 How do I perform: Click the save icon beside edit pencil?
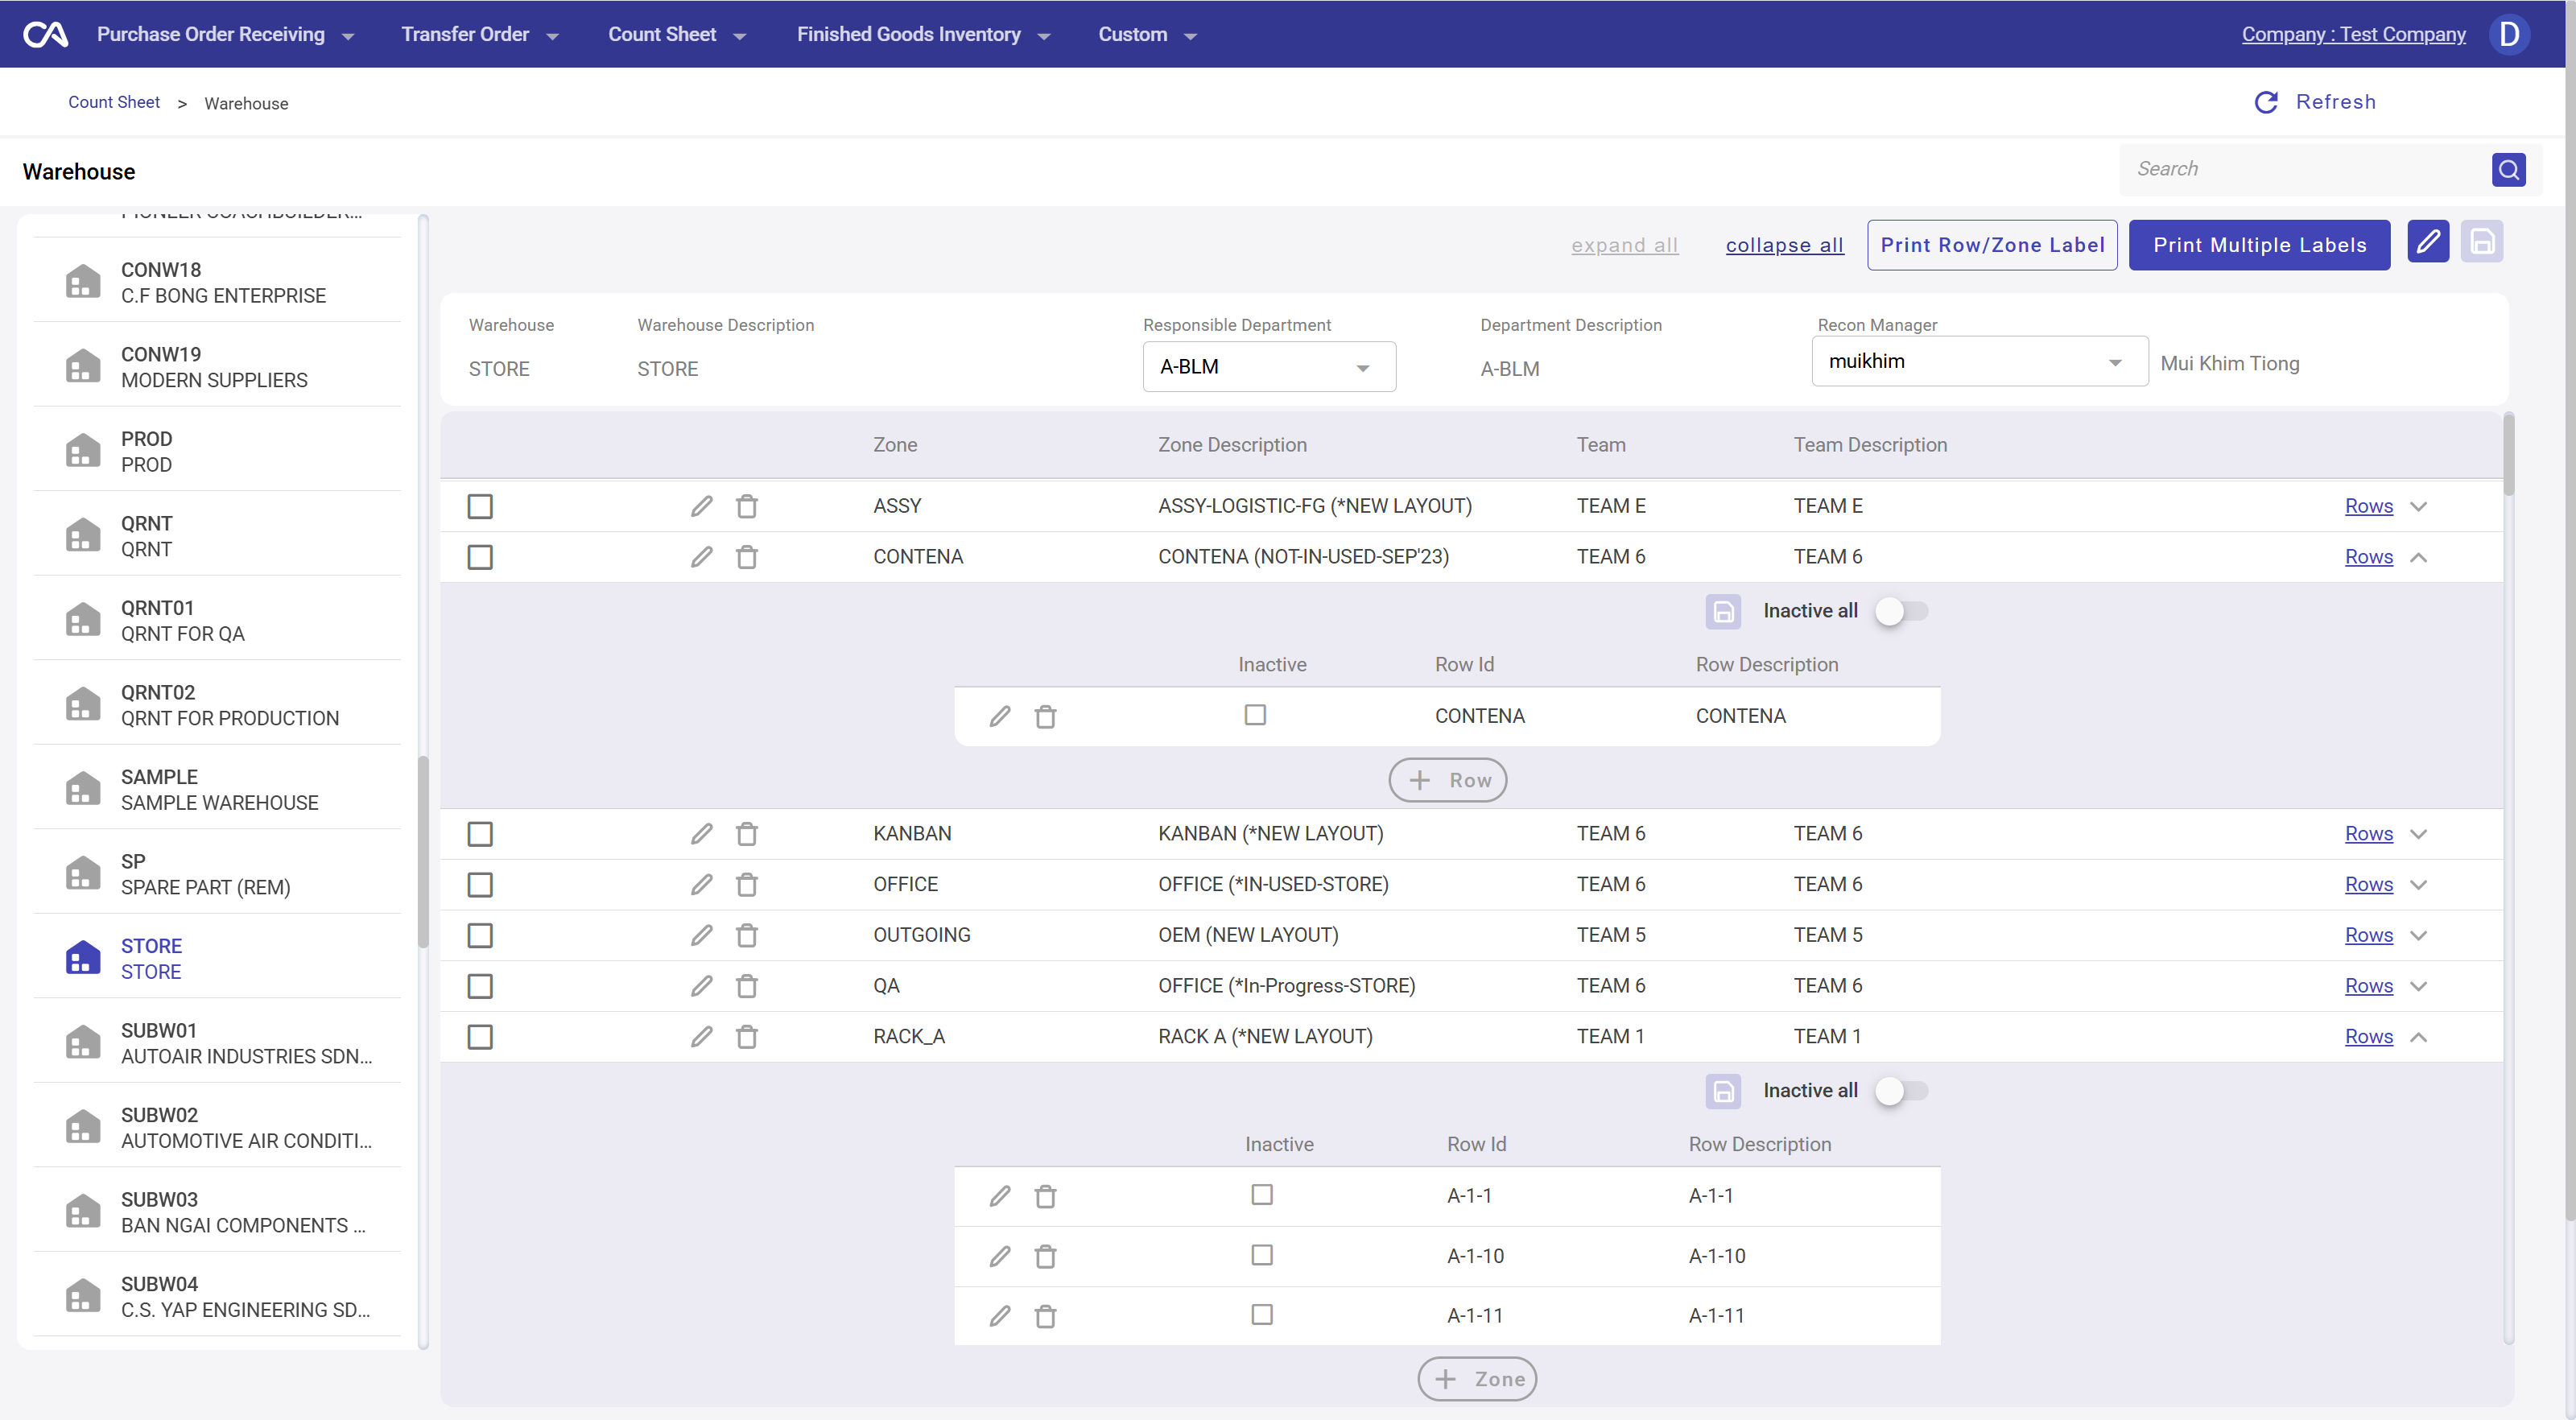(x=2482, y=242)
